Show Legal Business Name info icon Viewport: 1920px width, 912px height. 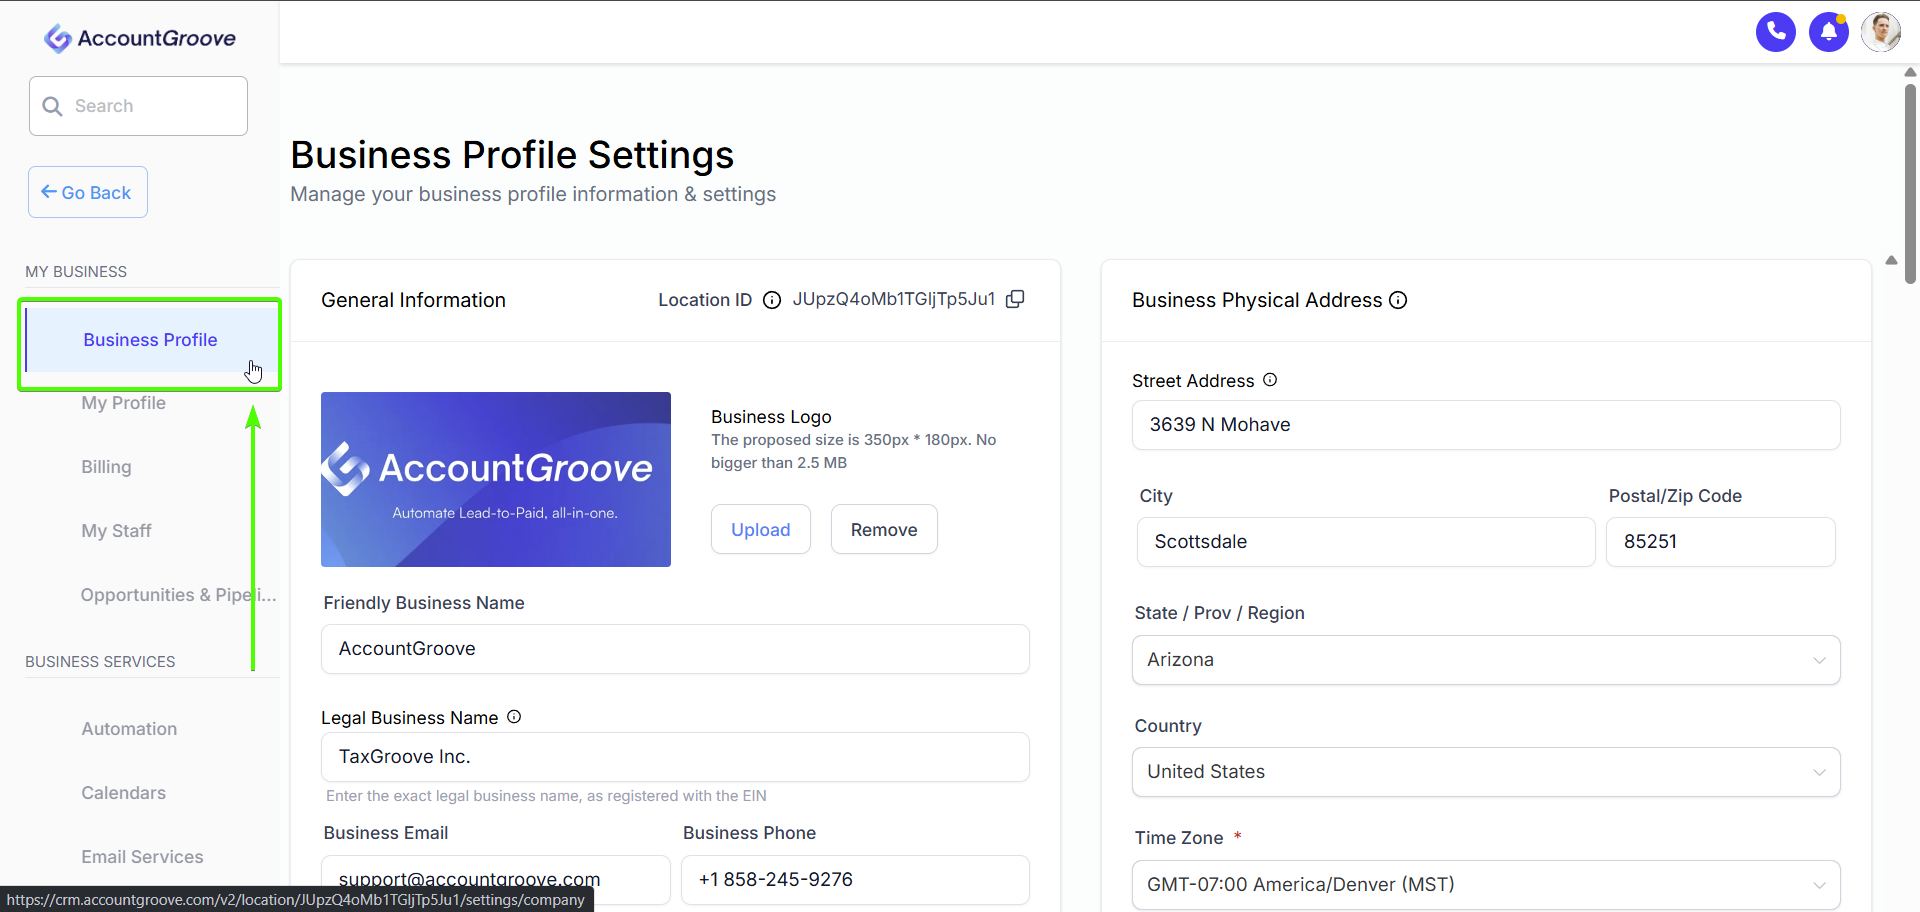point(514,717)
